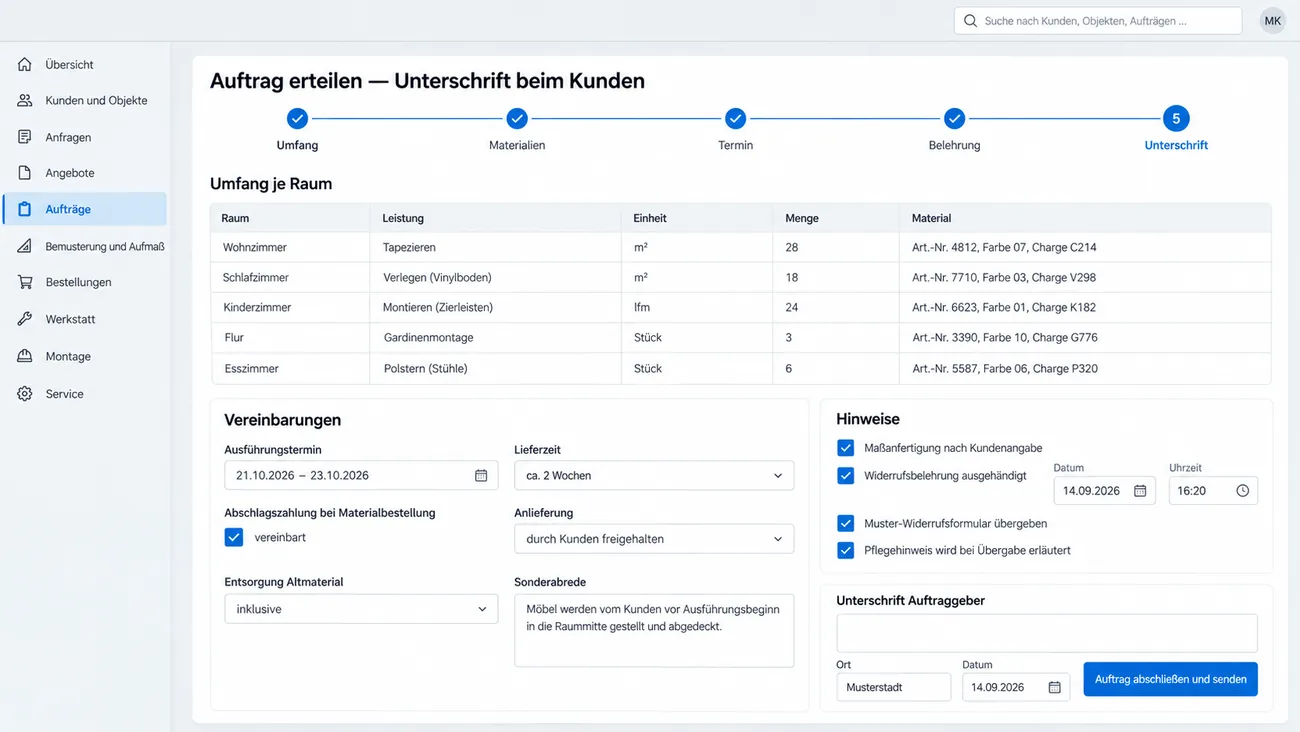Open the Anlieferung dropdown
1300x732 pixels.
click(654, 539)
